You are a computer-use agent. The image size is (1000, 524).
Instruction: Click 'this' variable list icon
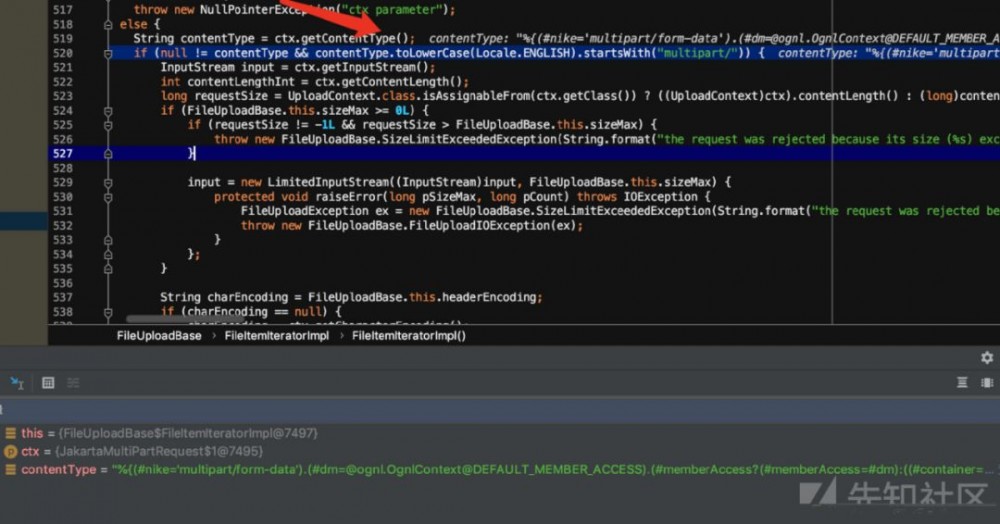(10, 433)
